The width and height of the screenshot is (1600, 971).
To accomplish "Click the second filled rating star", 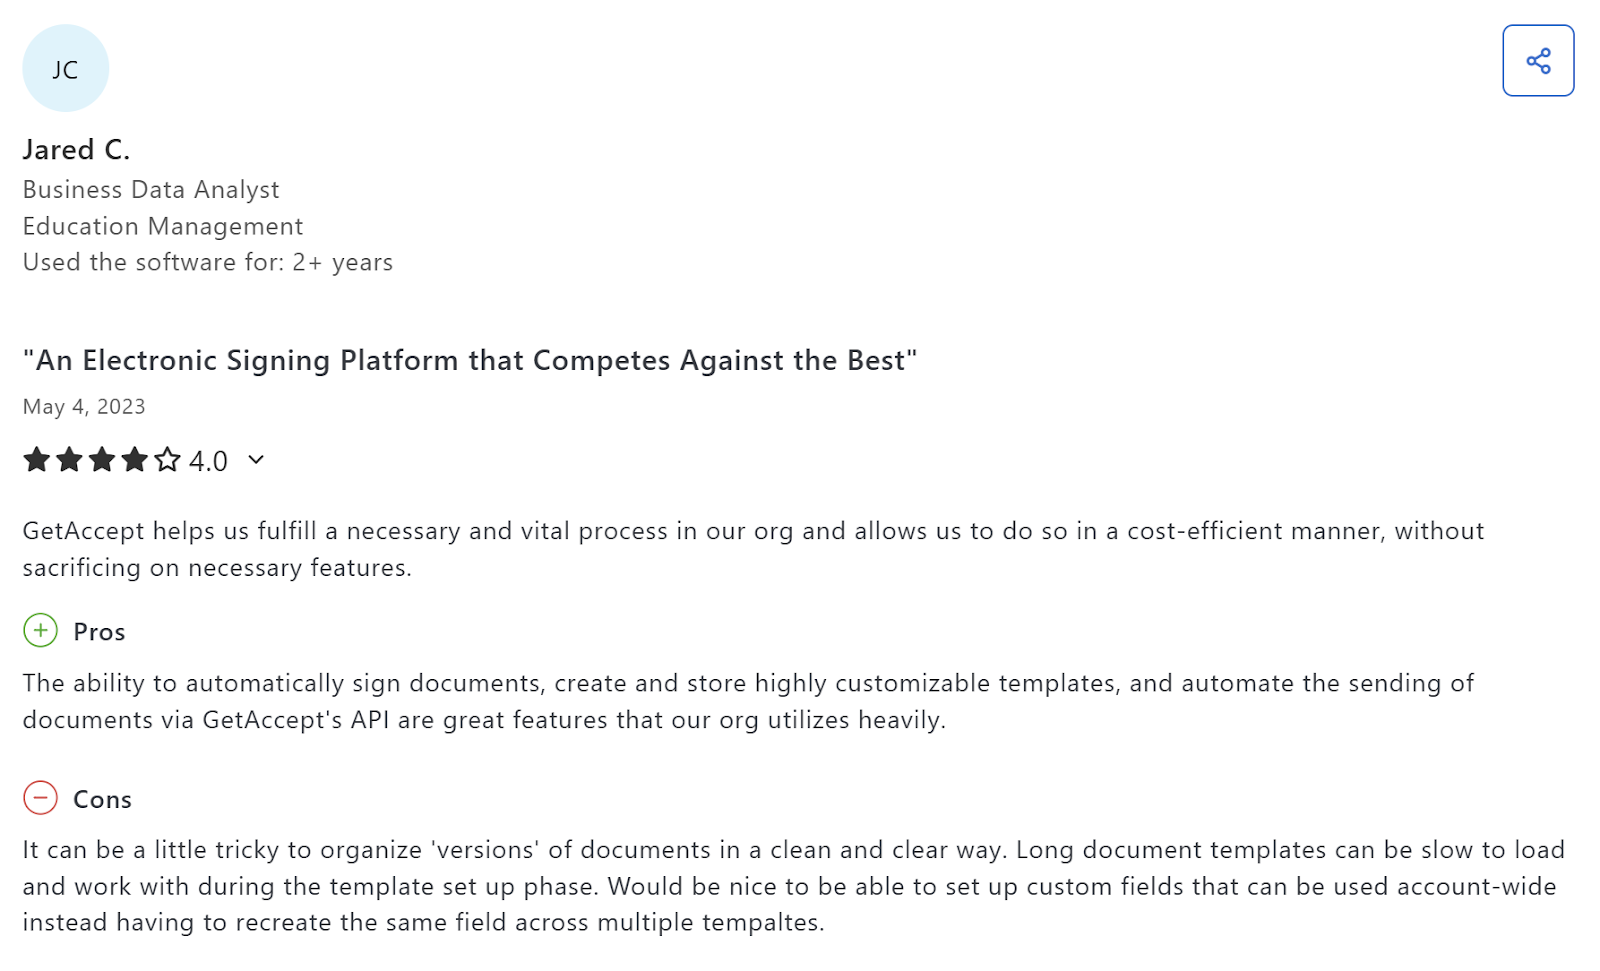I will click(x=69, y=460).
